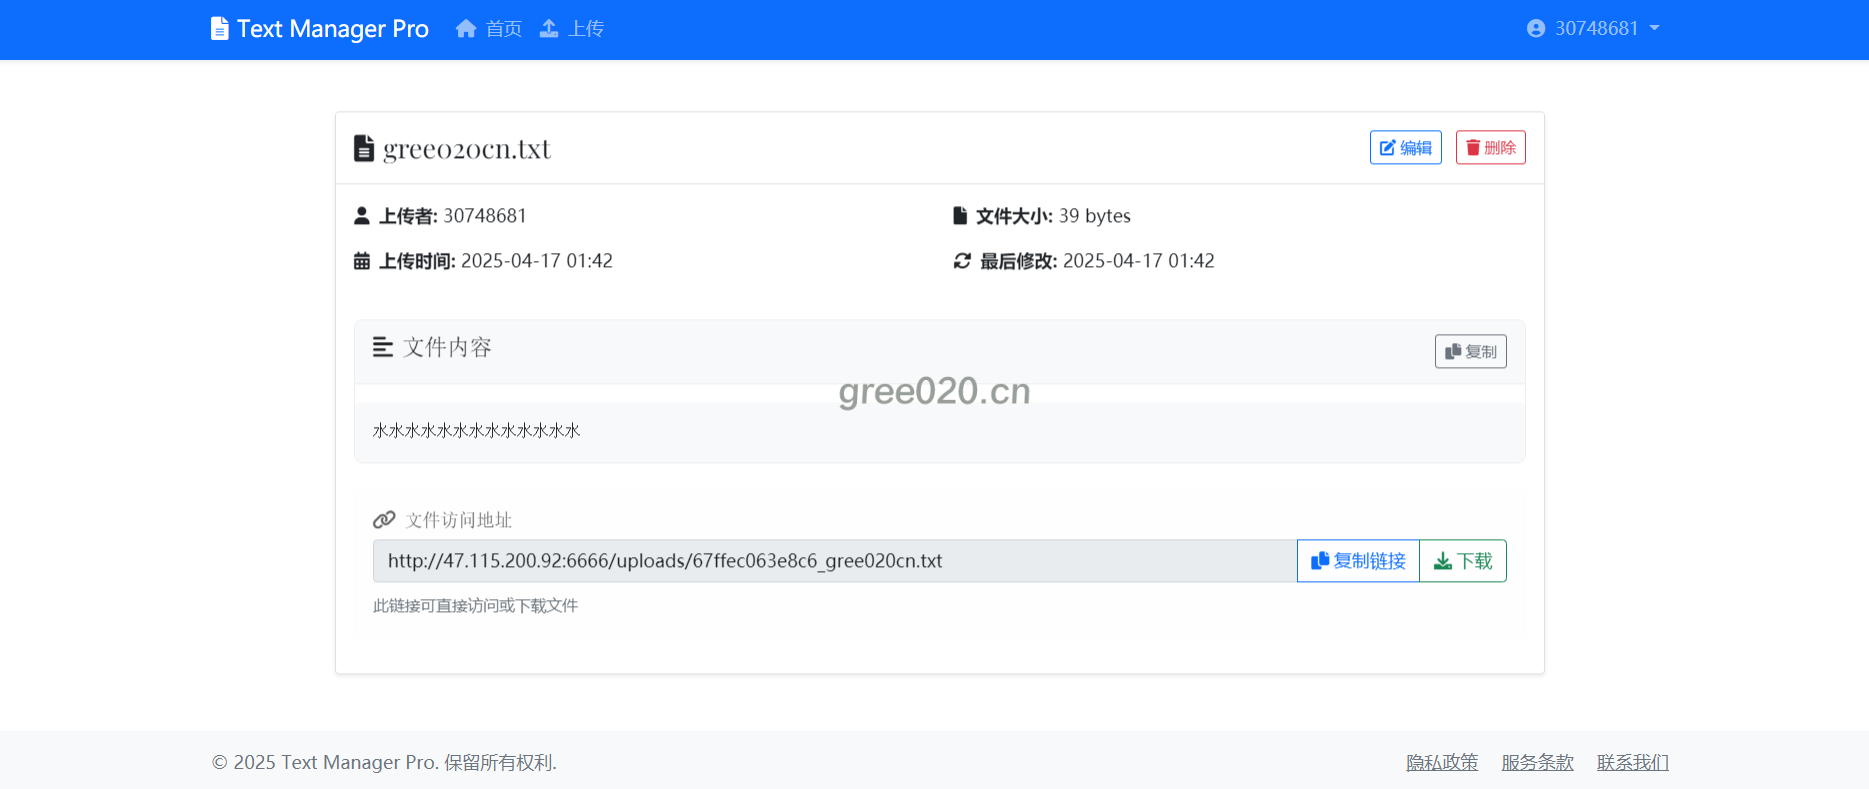
Task: Open the 服务条款 footer link
Action: coord(1537,762)
